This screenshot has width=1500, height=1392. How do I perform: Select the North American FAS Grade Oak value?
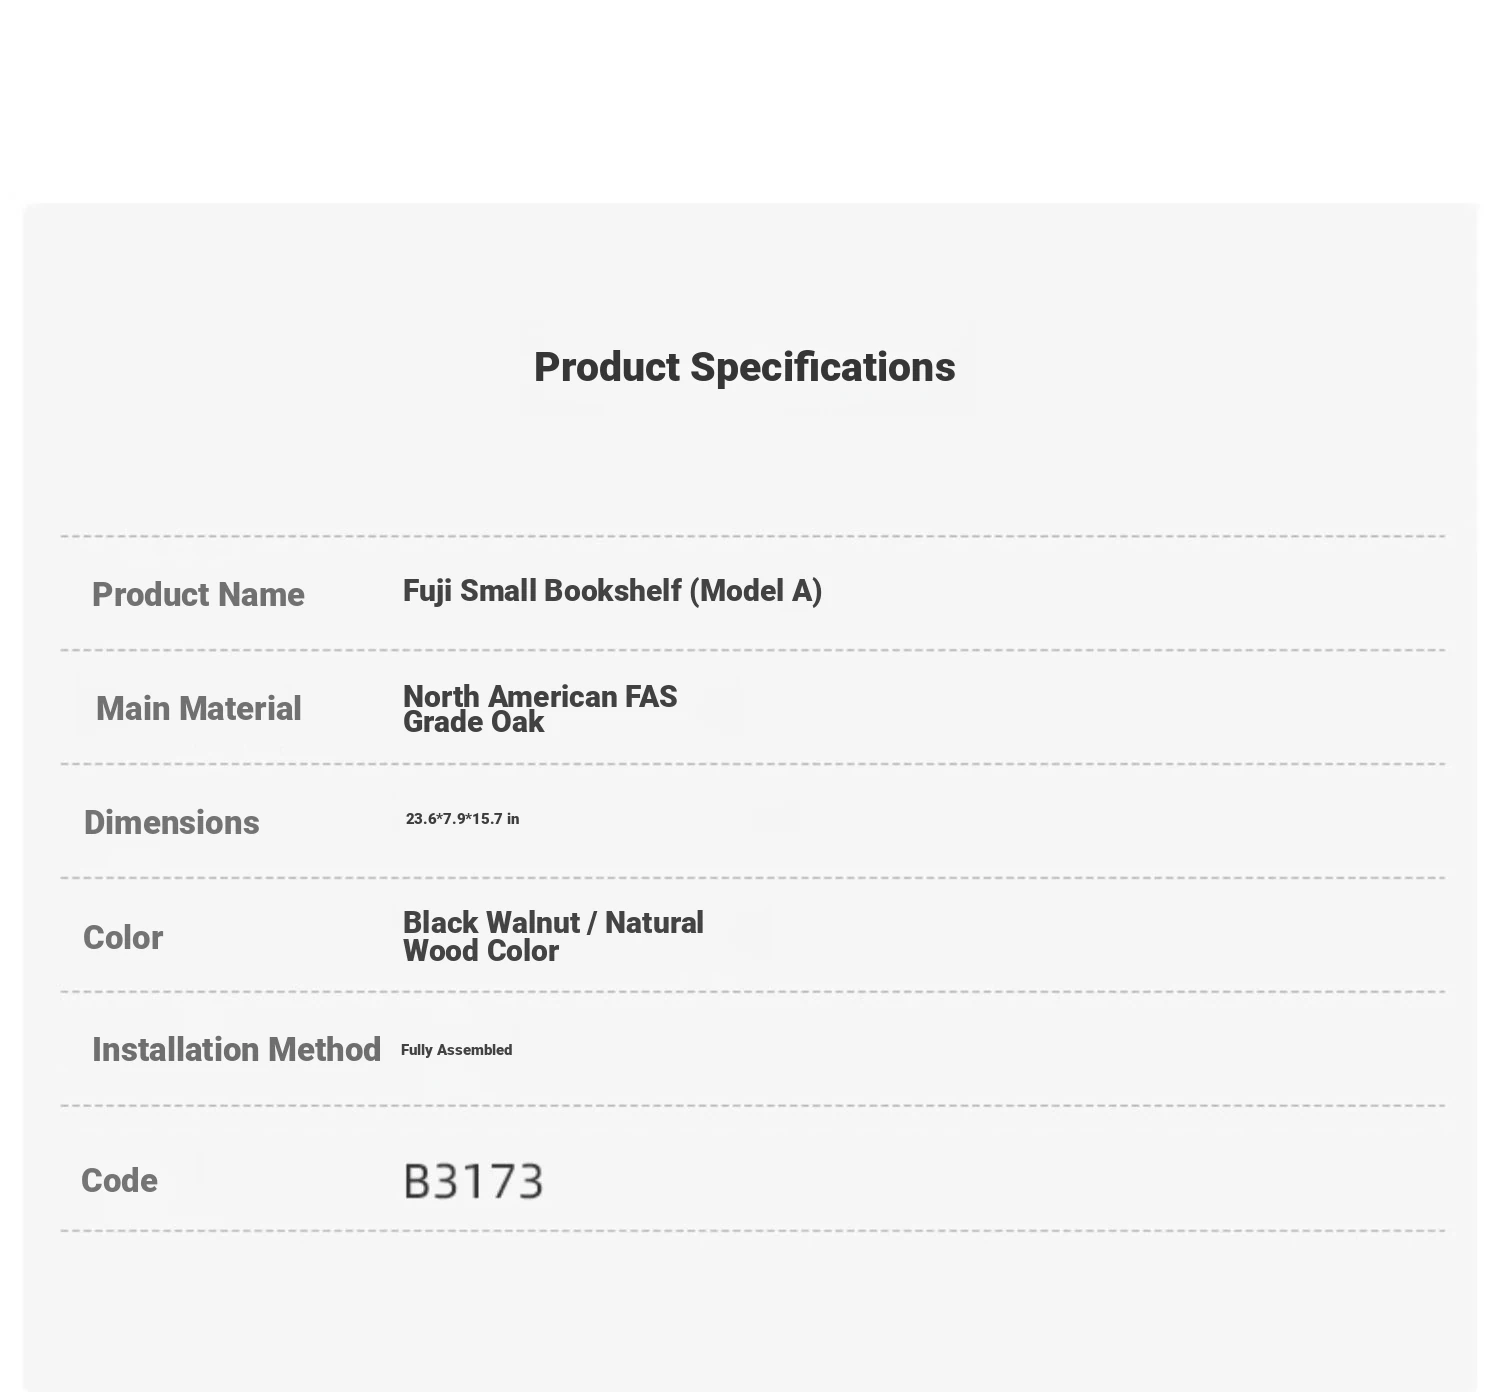[x=540, y=709]
